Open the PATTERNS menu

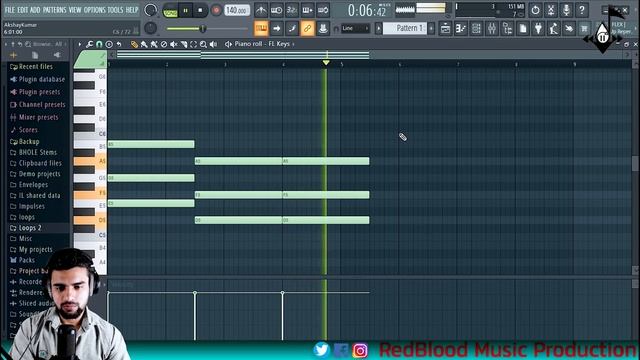click(x=54, y=10)
